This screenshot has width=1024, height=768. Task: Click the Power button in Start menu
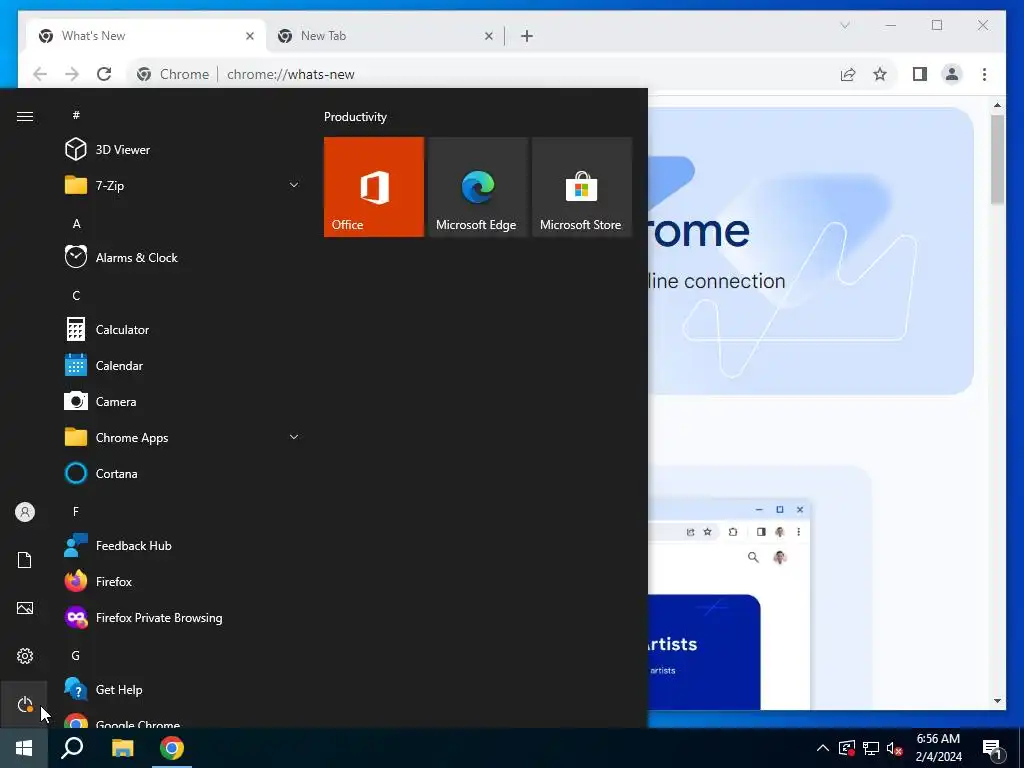click(x=25, y=704)
